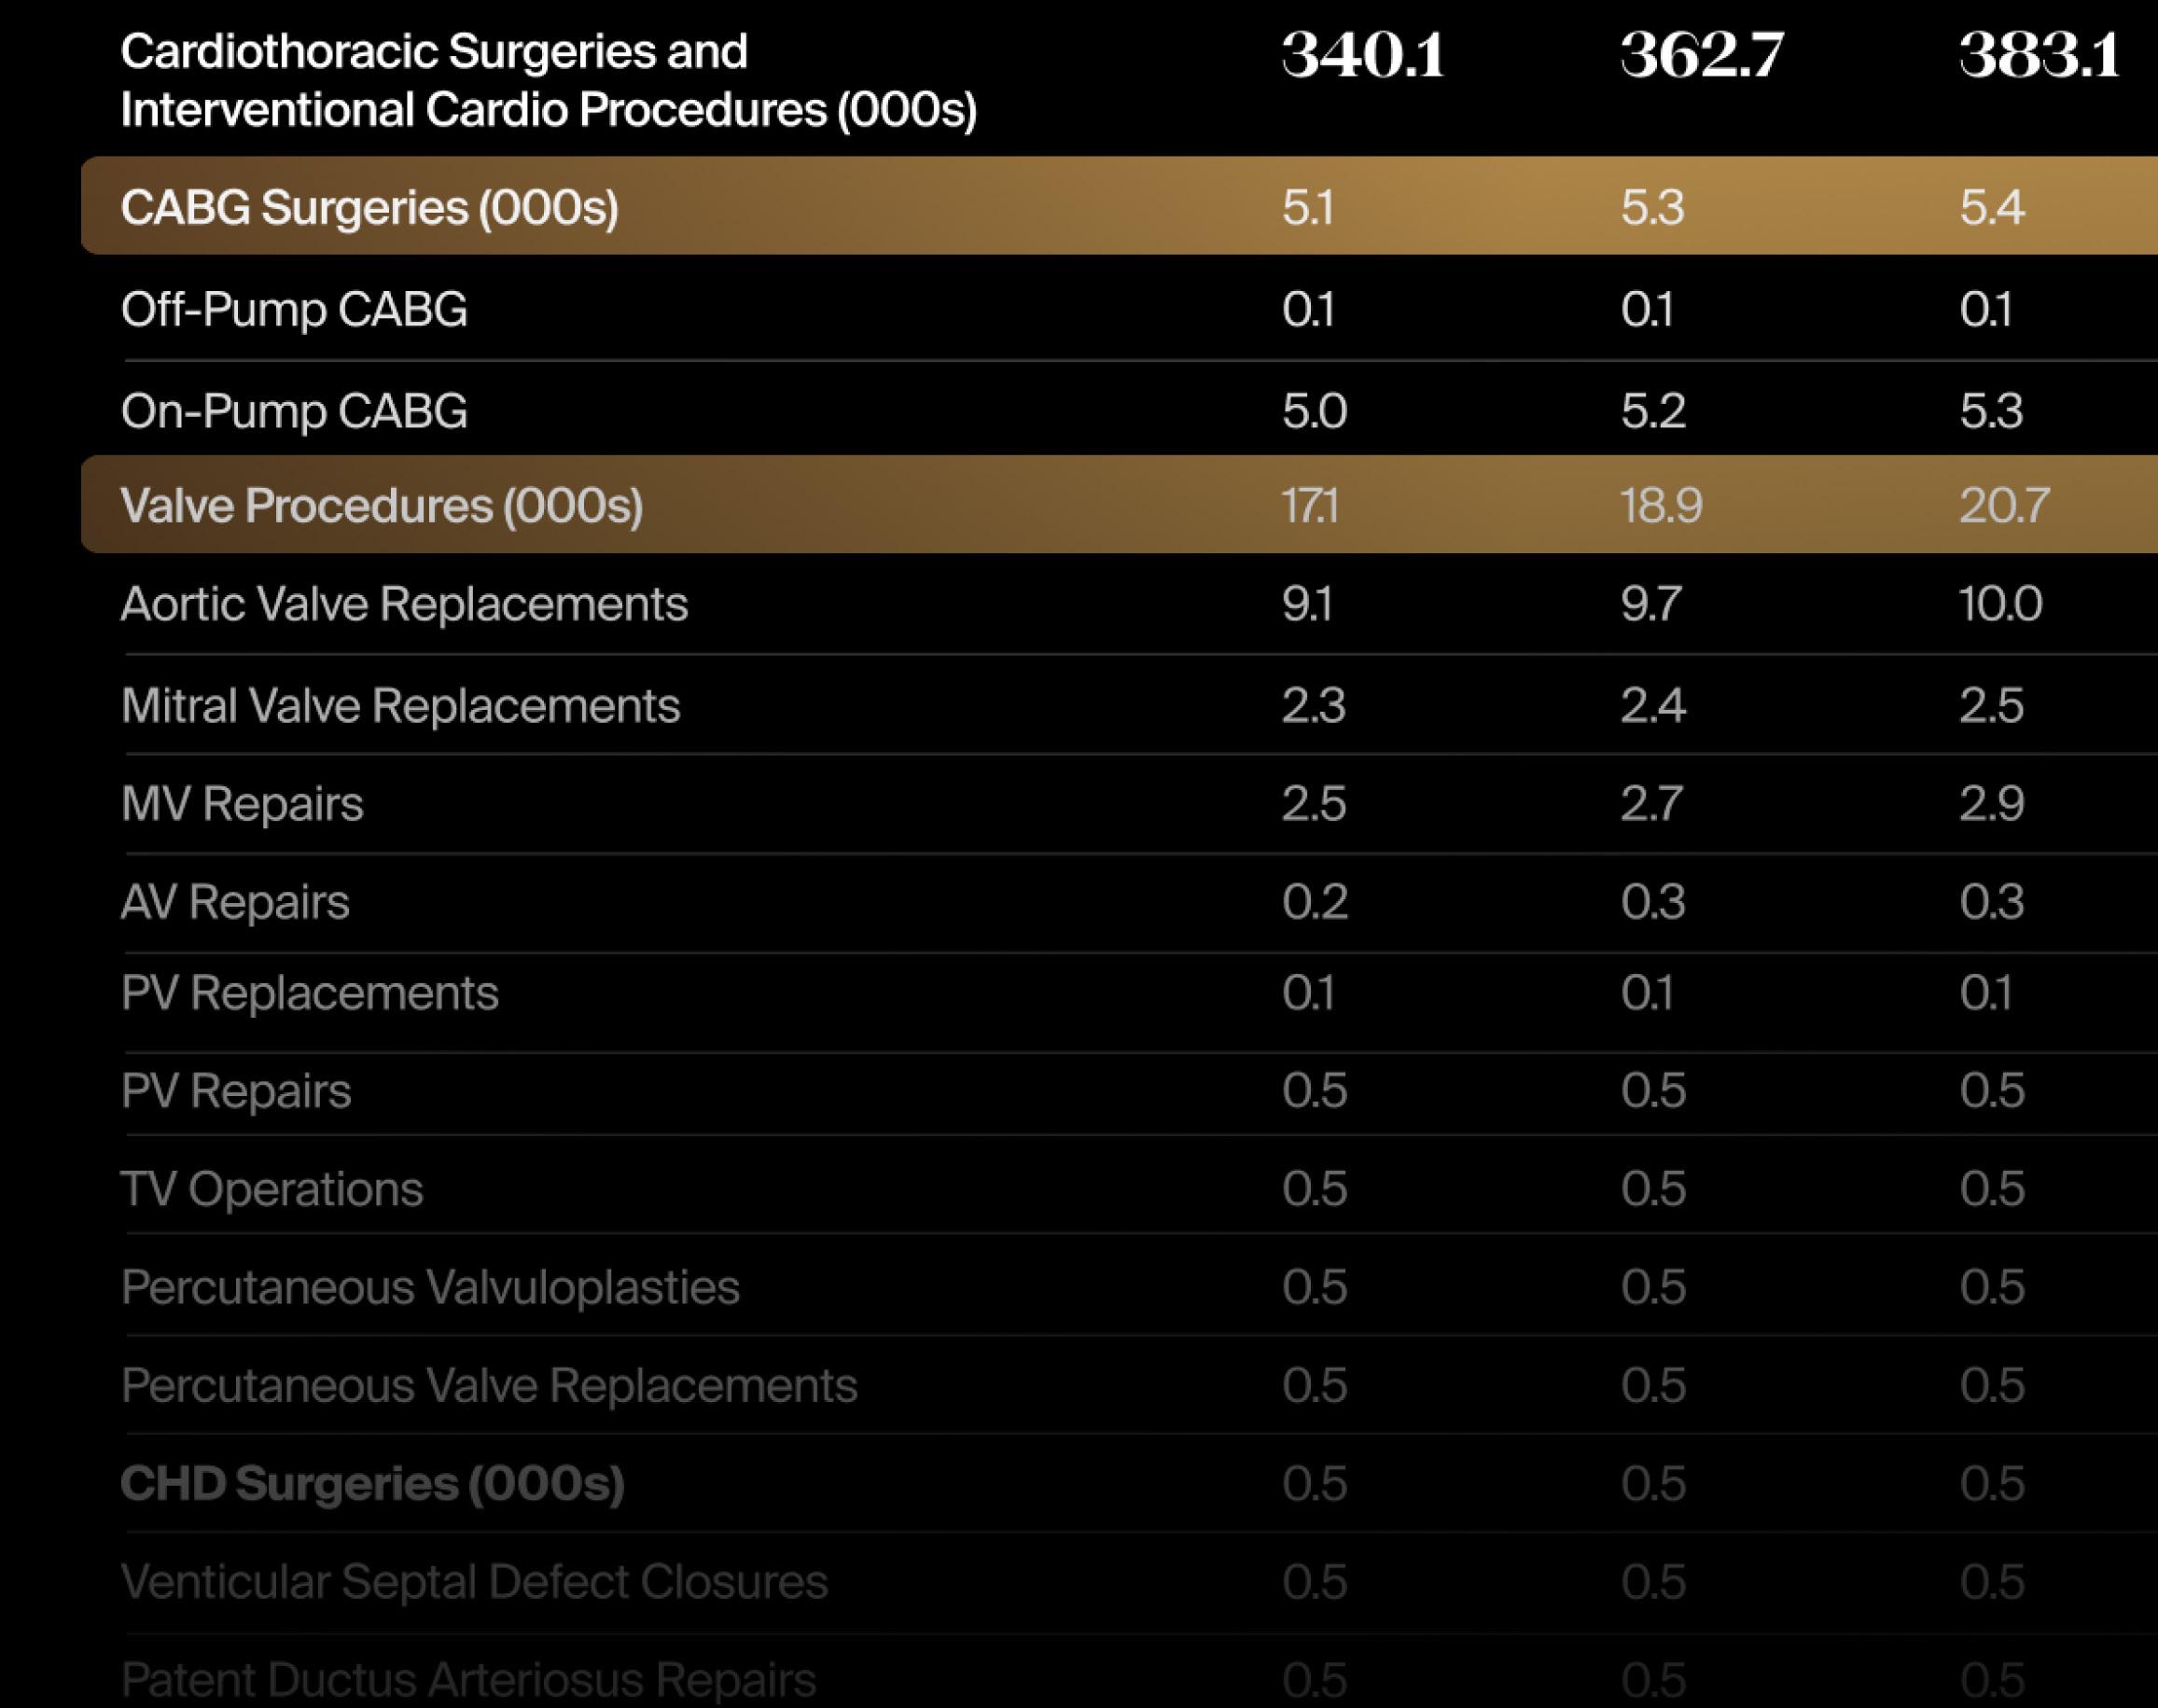Click the 340.1 total header value

point(1363,55)
